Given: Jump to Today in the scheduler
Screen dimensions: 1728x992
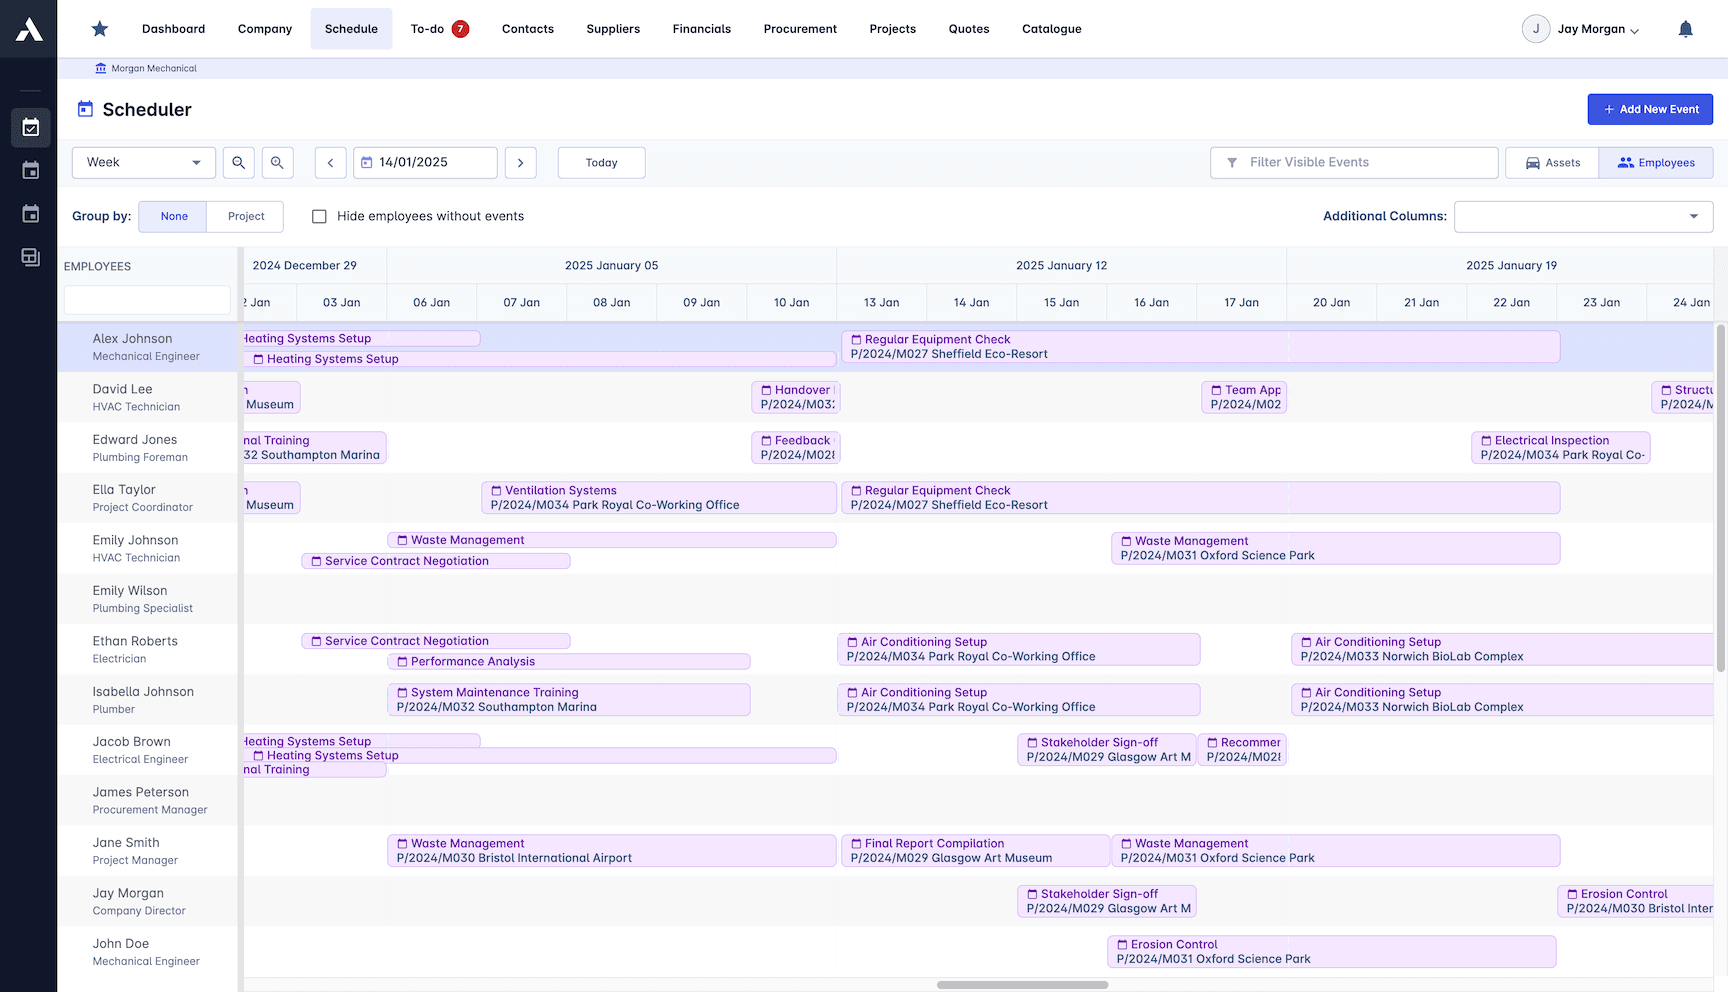Looking at the screenshot, I should 601,162.
